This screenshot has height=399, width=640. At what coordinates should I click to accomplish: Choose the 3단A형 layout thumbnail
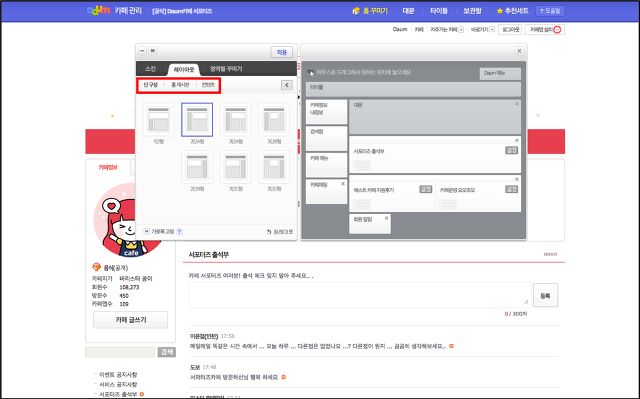click(236, 120)
